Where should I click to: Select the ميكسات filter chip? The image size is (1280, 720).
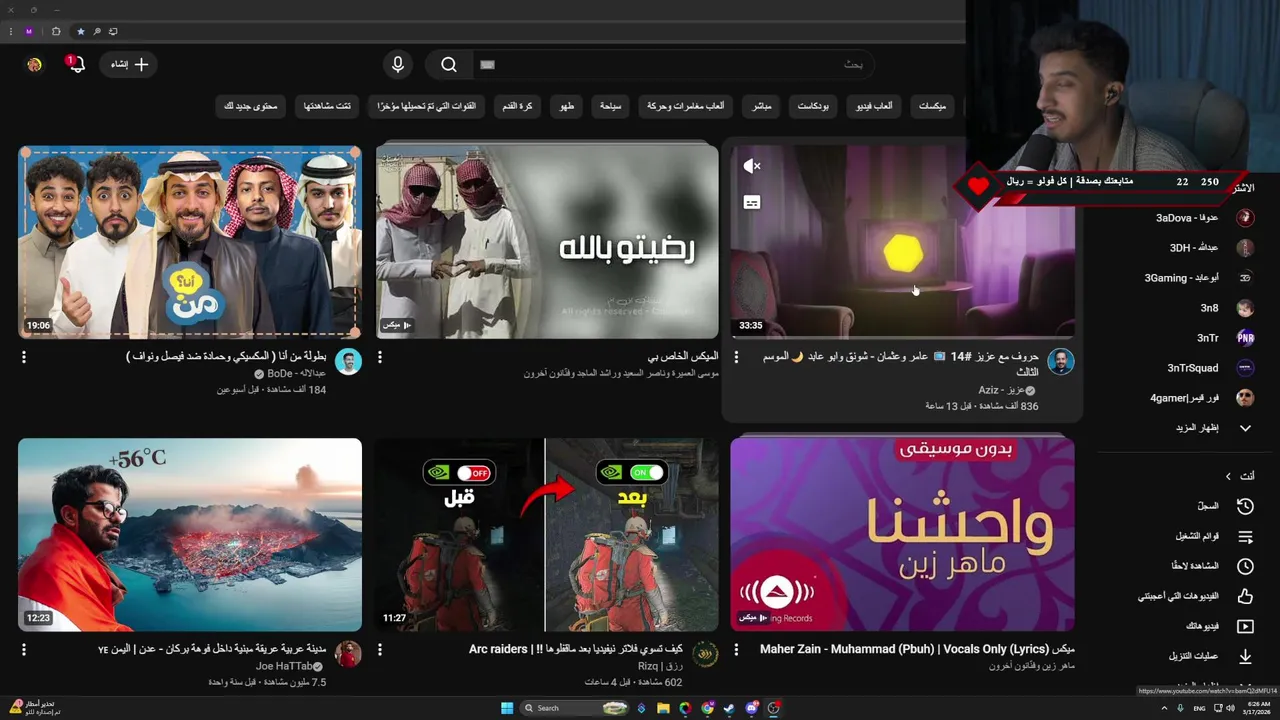click(x=932, y=106)
